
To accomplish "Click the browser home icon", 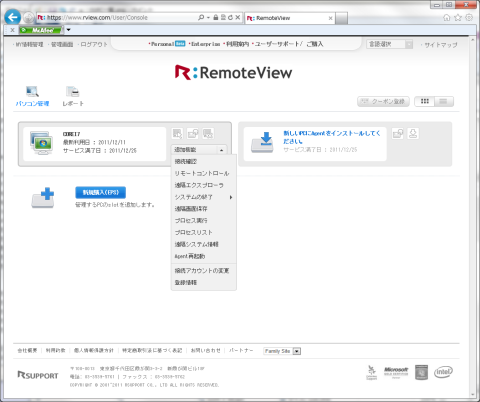I will 447,17.
